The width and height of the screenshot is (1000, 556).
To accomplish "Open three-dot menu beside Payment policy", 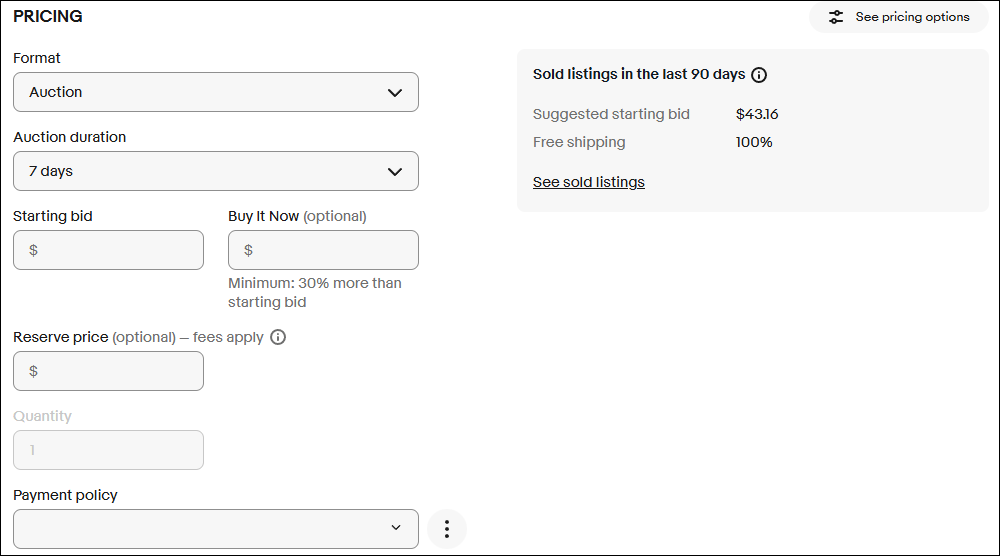I will (447, 529).
